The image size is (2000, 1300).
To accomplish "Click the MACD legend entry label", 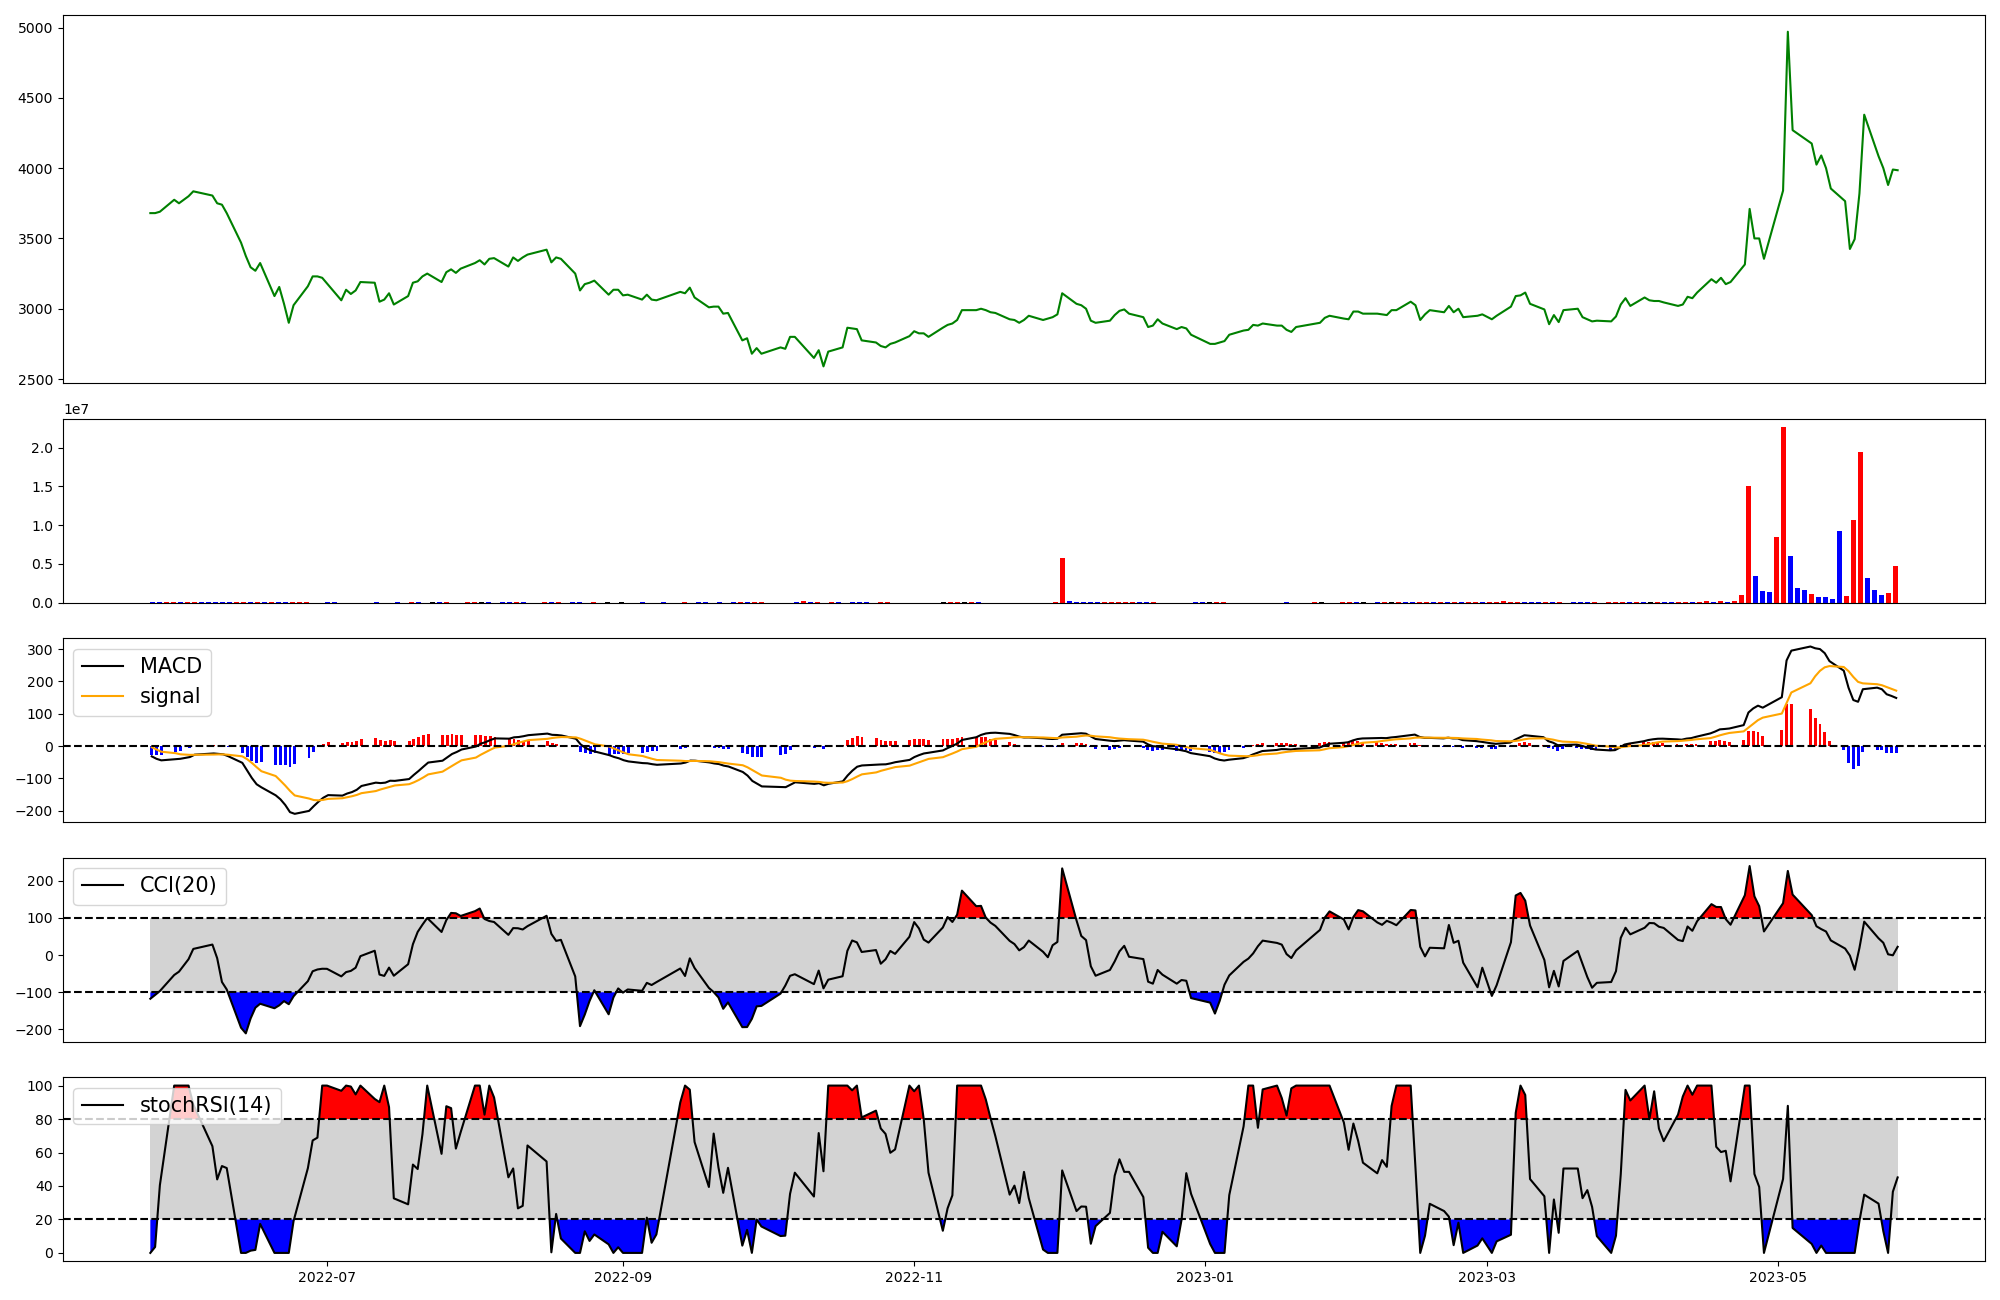I will (x=170, y=666).
